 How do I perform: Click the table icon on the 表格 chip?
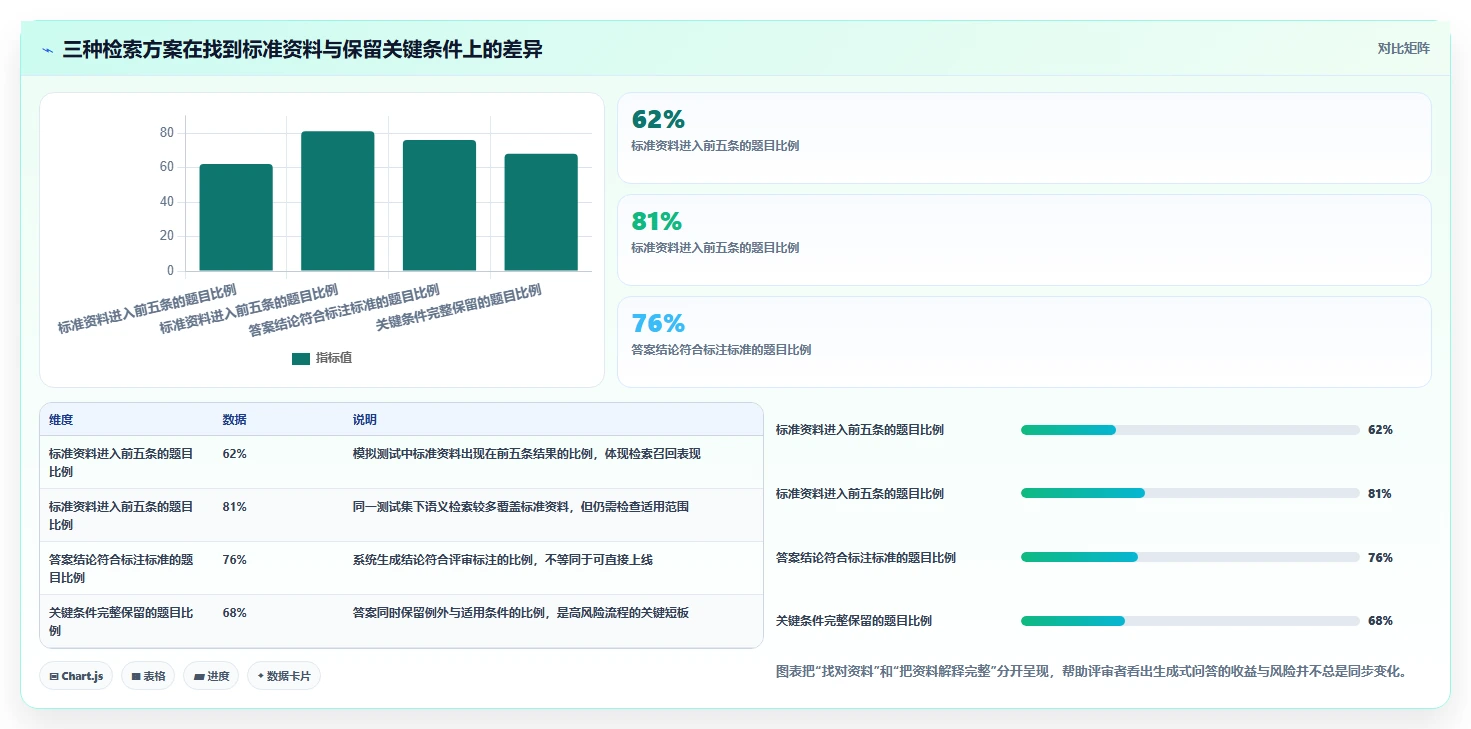(136, 677)
